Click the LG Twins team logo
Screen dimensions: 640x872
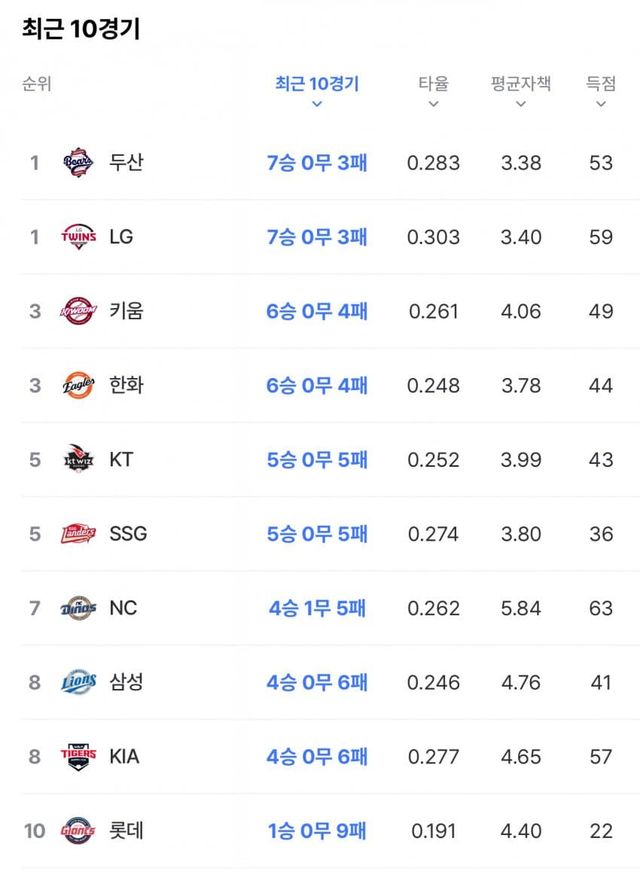tap(78, 236)
